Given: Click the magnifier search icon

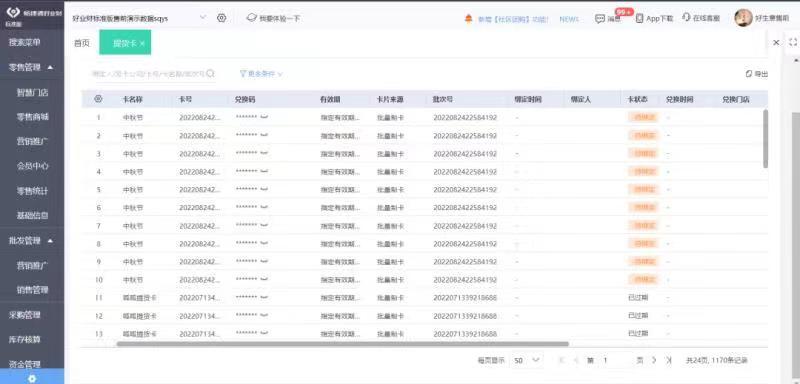Looking at the screenshot, I should (210, 74).
